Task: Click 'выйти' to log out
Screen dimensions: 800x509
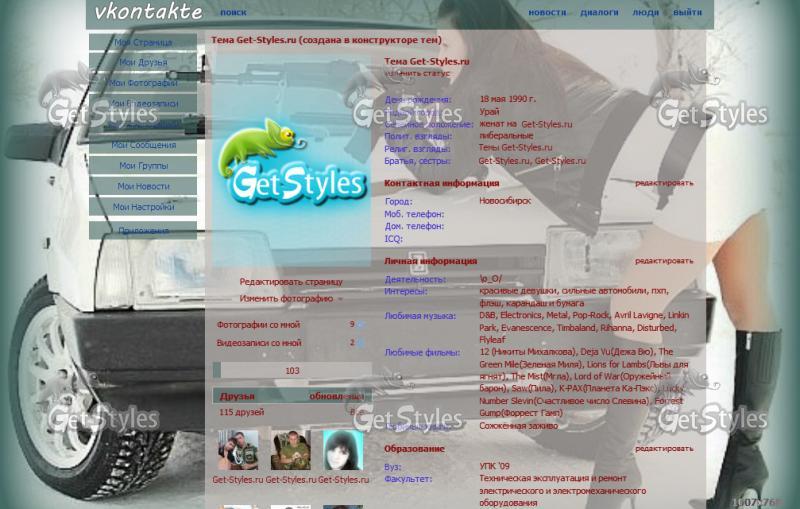Action: click(x=687, y=13)
